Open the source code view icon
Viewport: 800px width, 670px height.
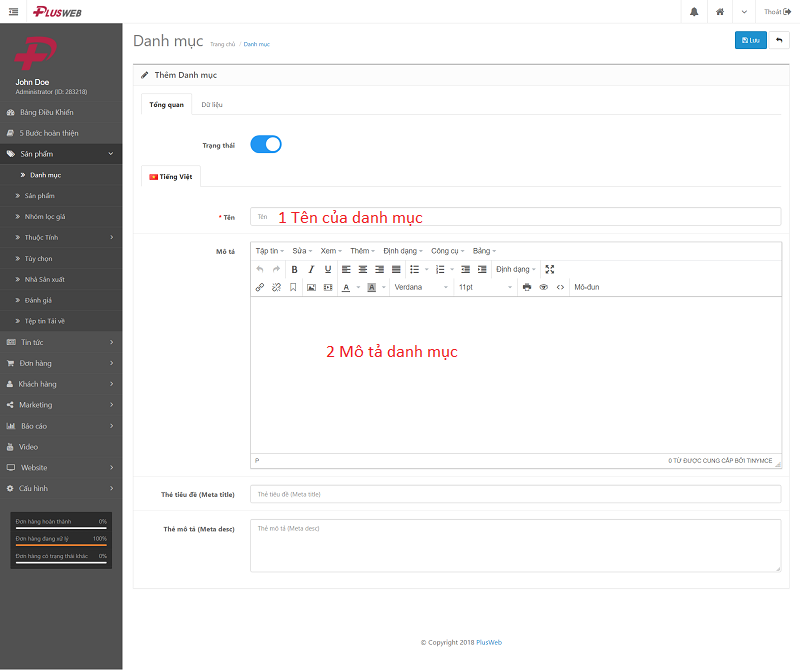[x=560, y=287]
